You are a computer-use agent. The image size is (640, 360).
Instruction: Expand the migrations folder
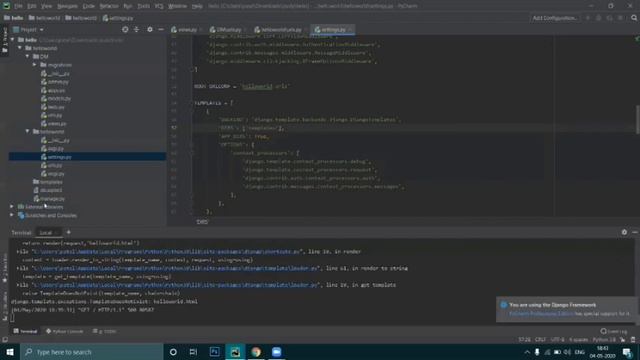click(x=35, y=65)
